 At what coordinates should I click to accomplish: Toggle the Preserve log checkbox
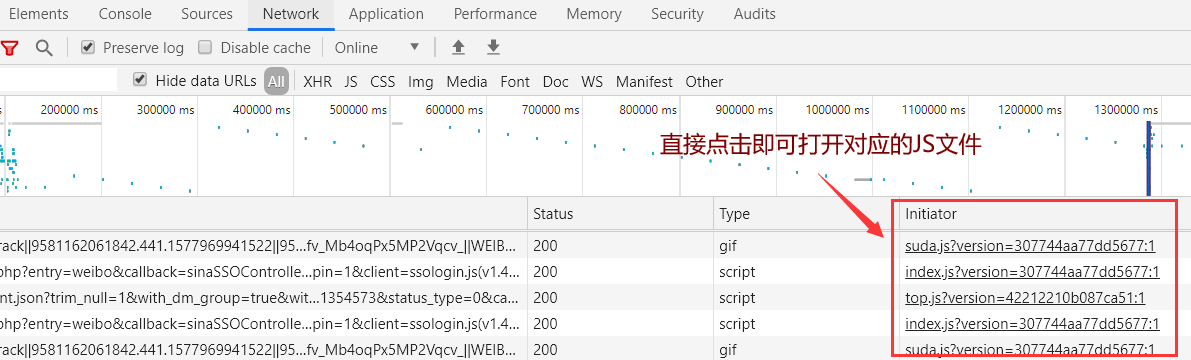tap(88, 48)
